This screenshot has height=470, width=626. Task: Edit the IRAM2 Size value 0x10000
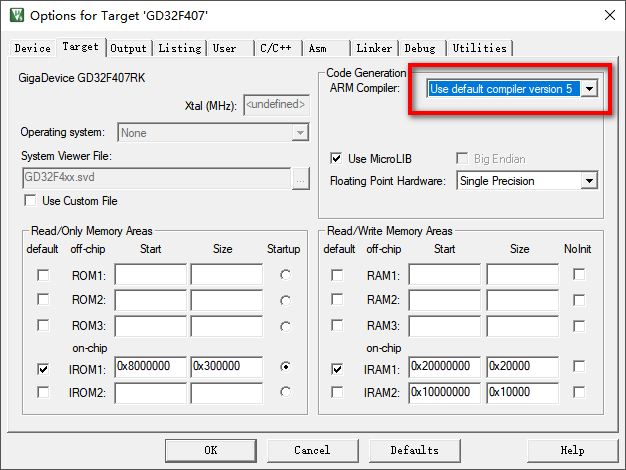pyautogui.click(x=523, y=393)
